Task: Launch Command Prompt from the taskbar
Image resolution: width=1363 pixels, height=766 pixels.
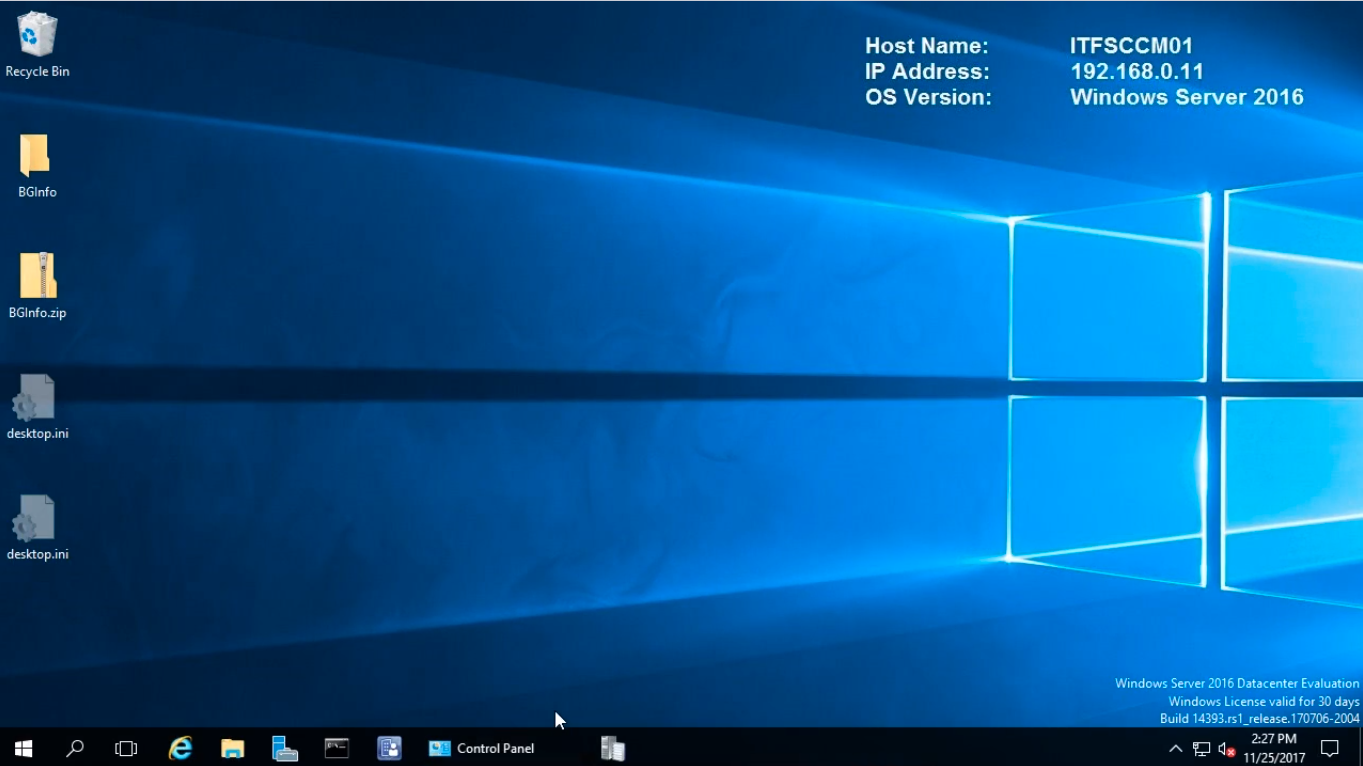Action: pyautogui.click(x=337, y=748)
